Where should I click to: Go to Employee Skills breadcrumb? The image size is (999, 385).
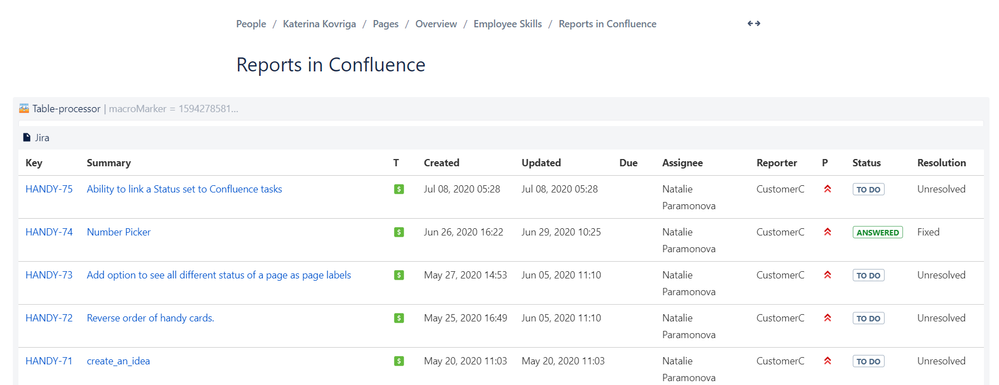508,24
